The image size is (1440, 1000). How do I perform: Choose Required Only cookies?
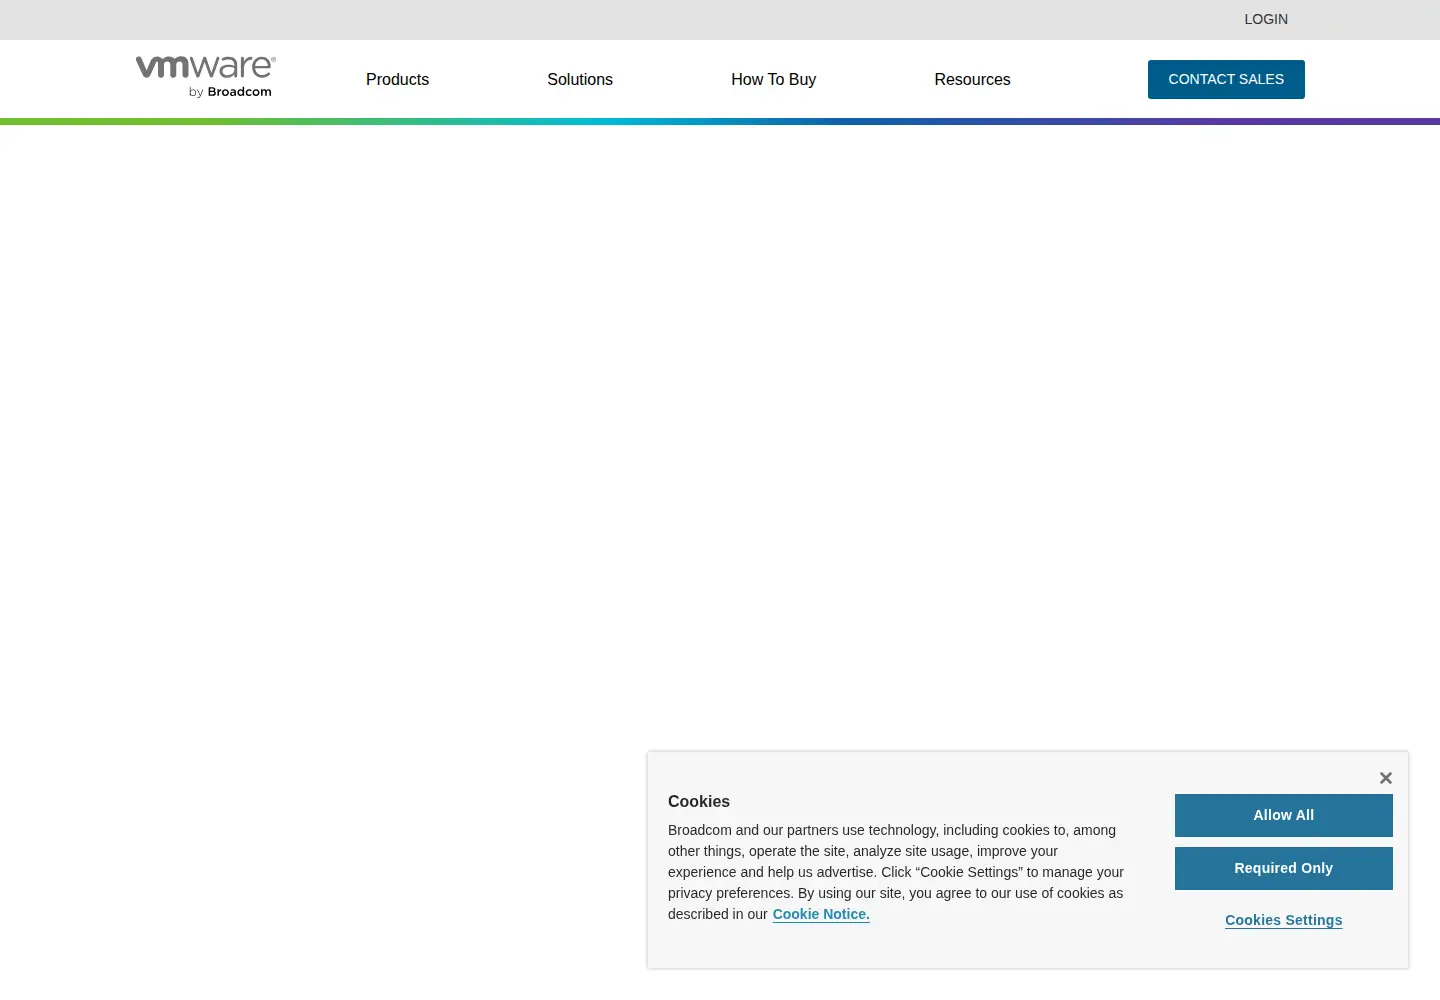click(x=1284, y=868)
